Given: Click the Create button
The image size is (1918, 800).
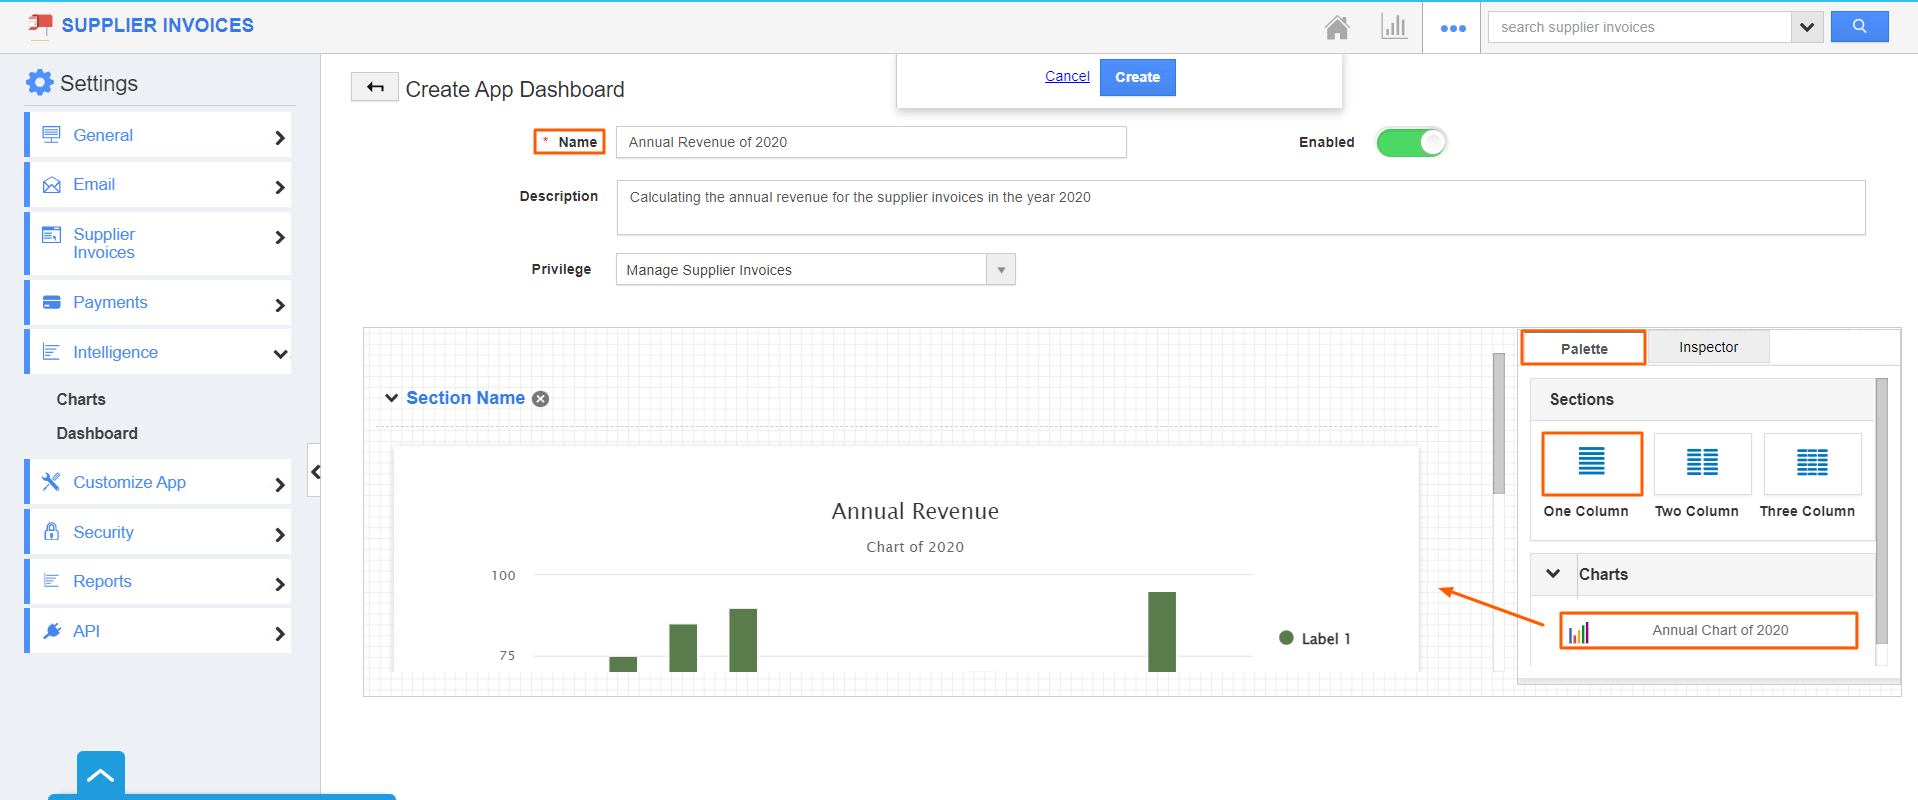Looking at the screenshot, I should tap(1137, 77).
